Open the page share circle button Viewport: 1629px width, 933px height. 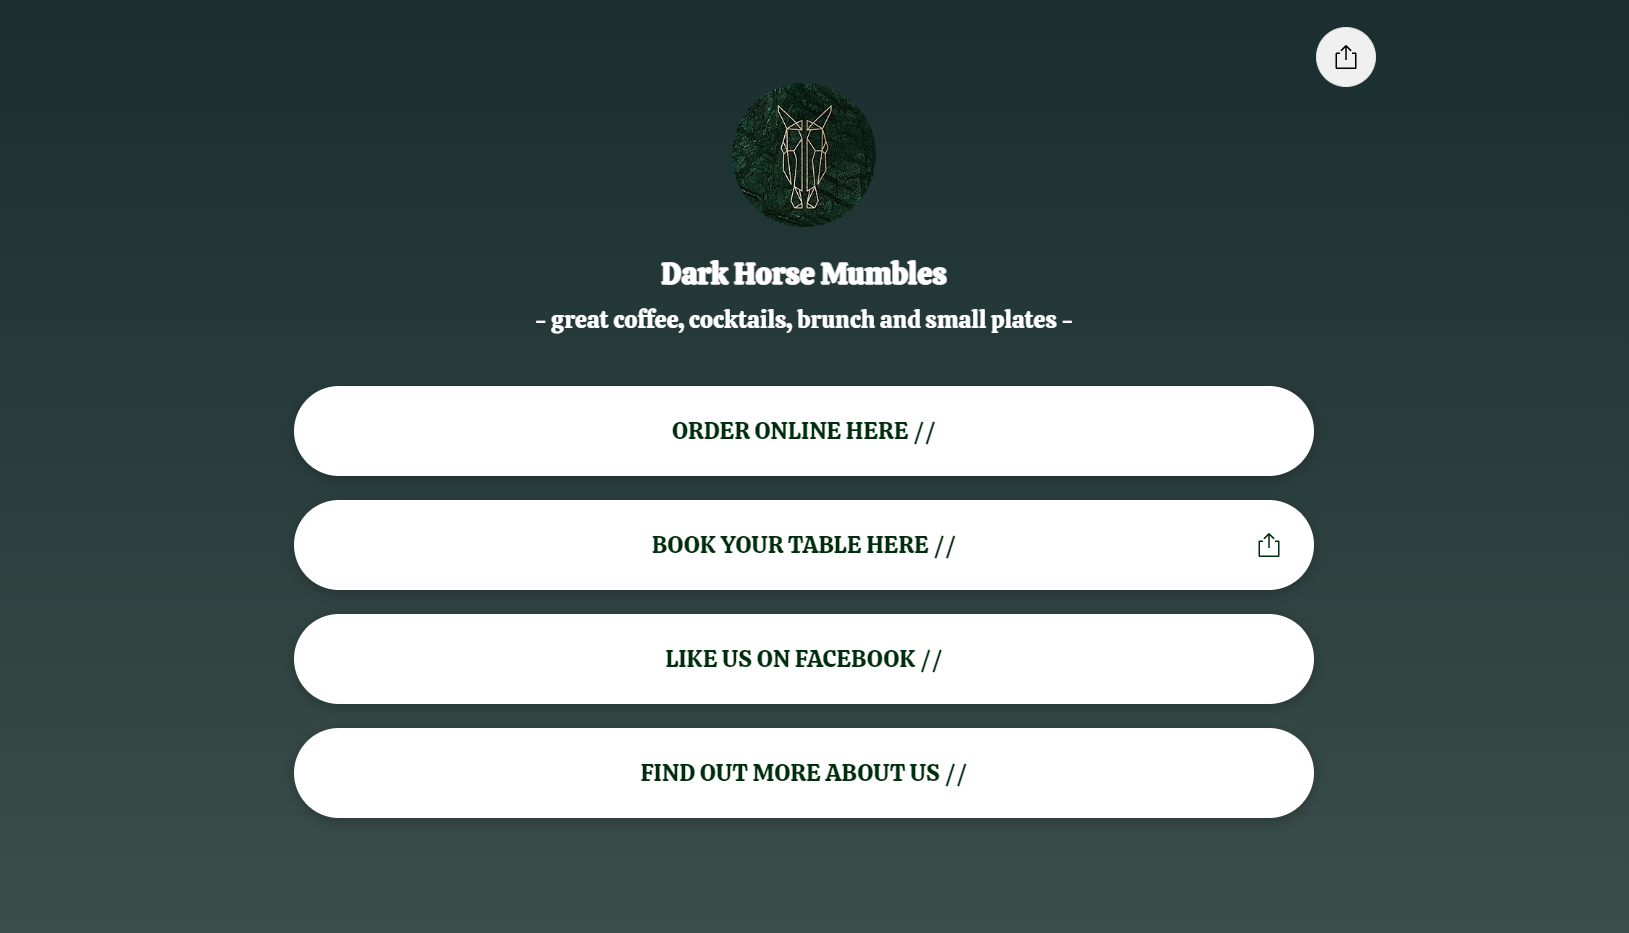coord(1345,57)
